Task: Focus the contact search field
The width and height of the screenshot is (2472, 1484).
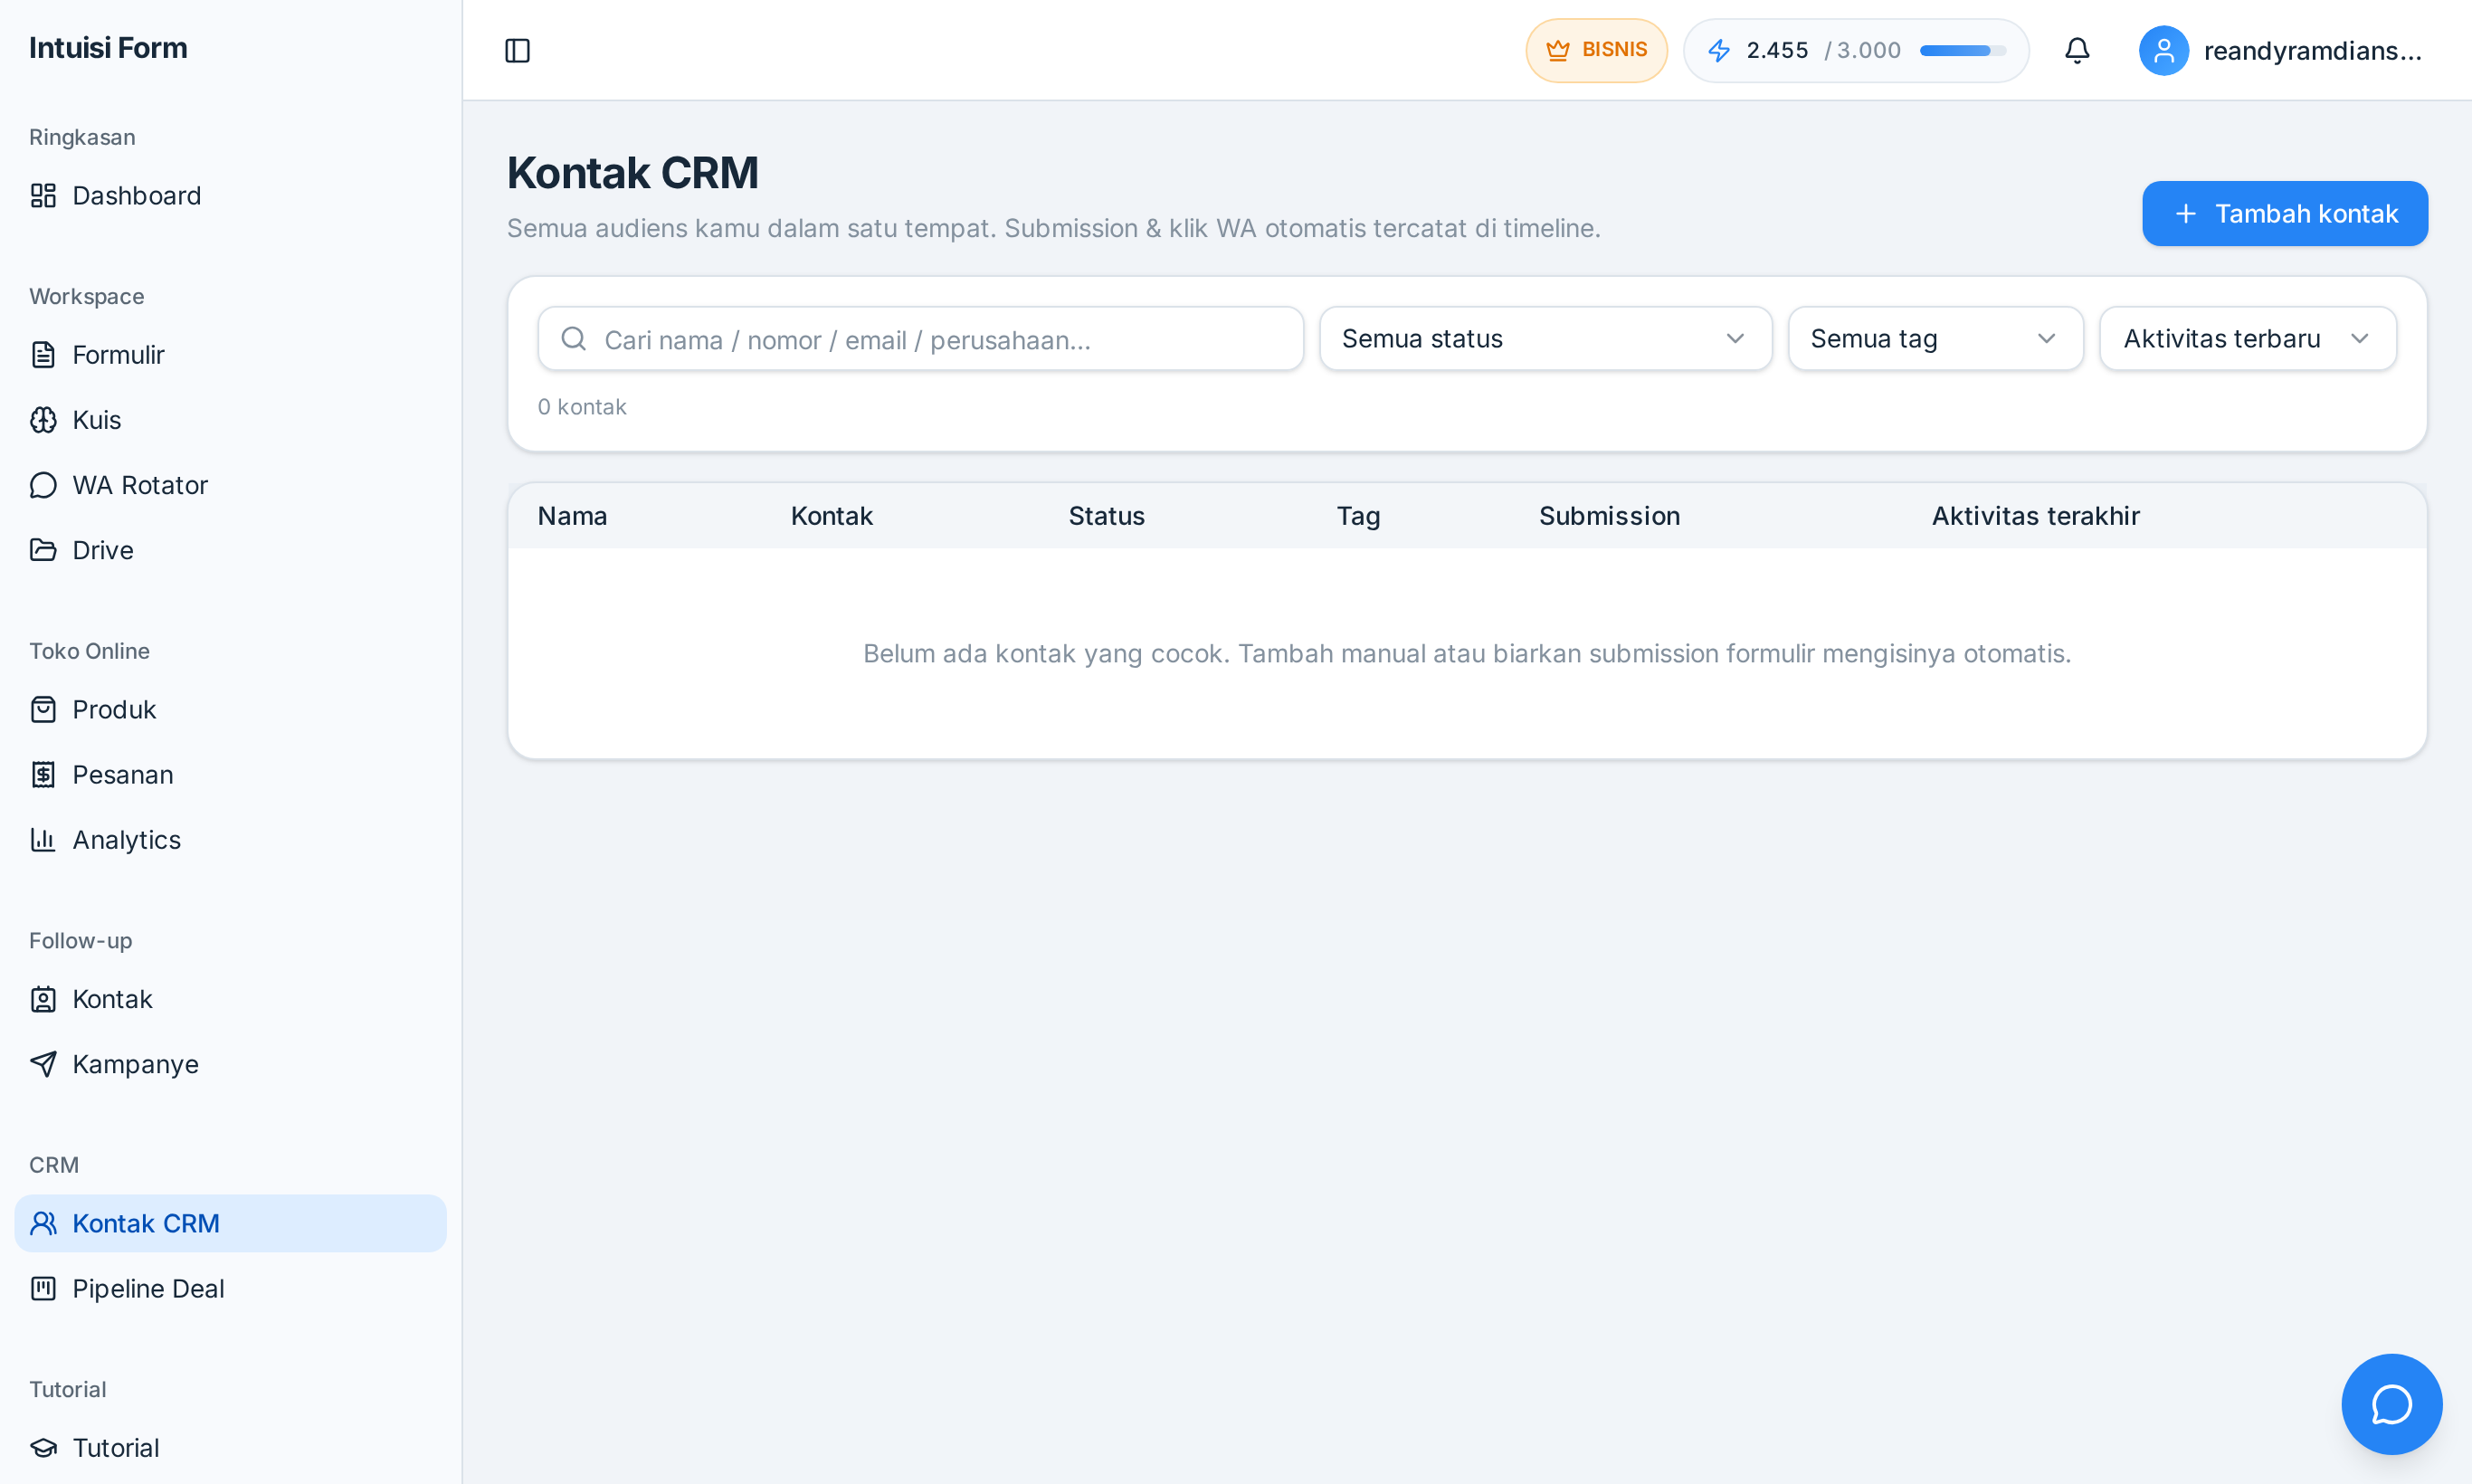Action: [x=920, y=338]
